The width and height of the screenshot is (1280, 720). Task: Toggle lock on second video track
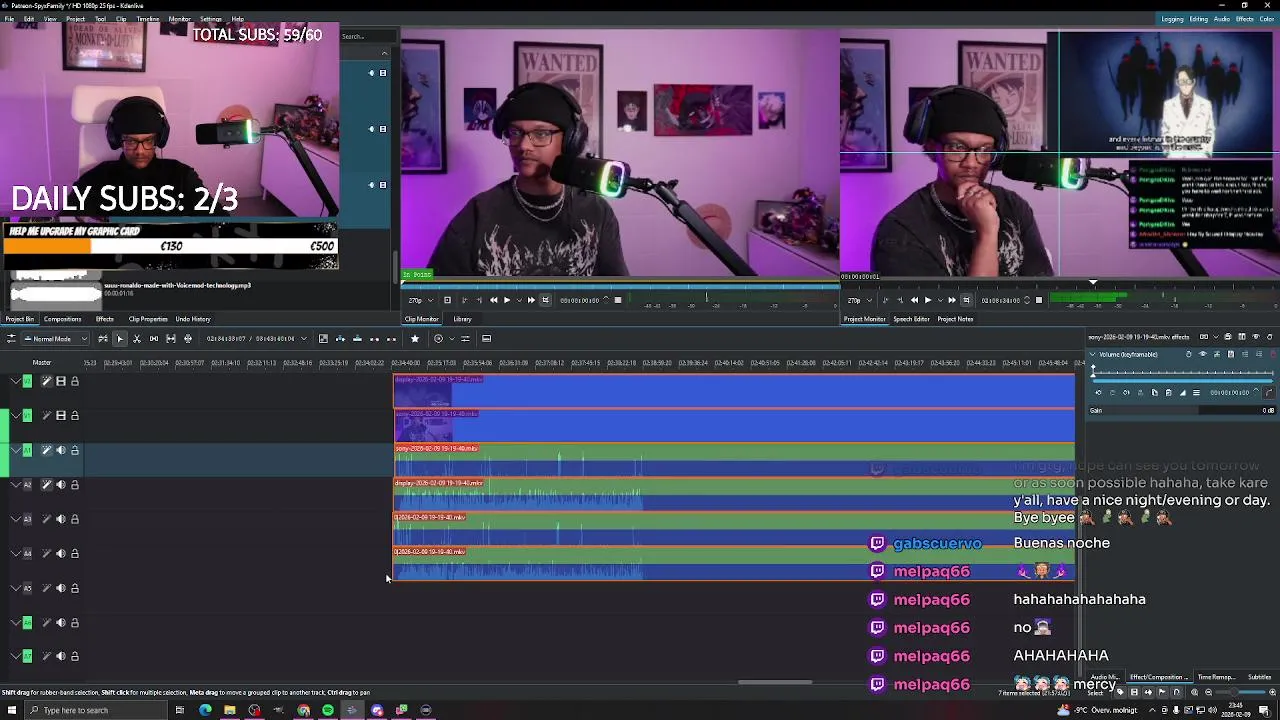pos(74,415)
